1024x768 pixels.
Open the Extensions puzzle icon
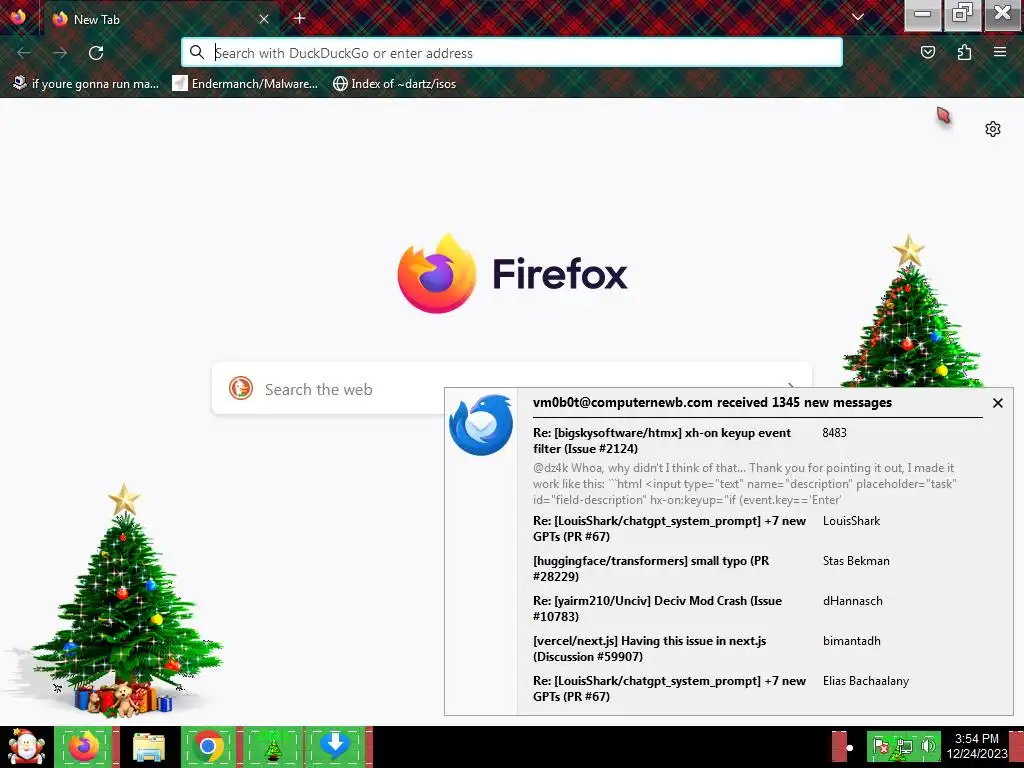coord(964,52)
